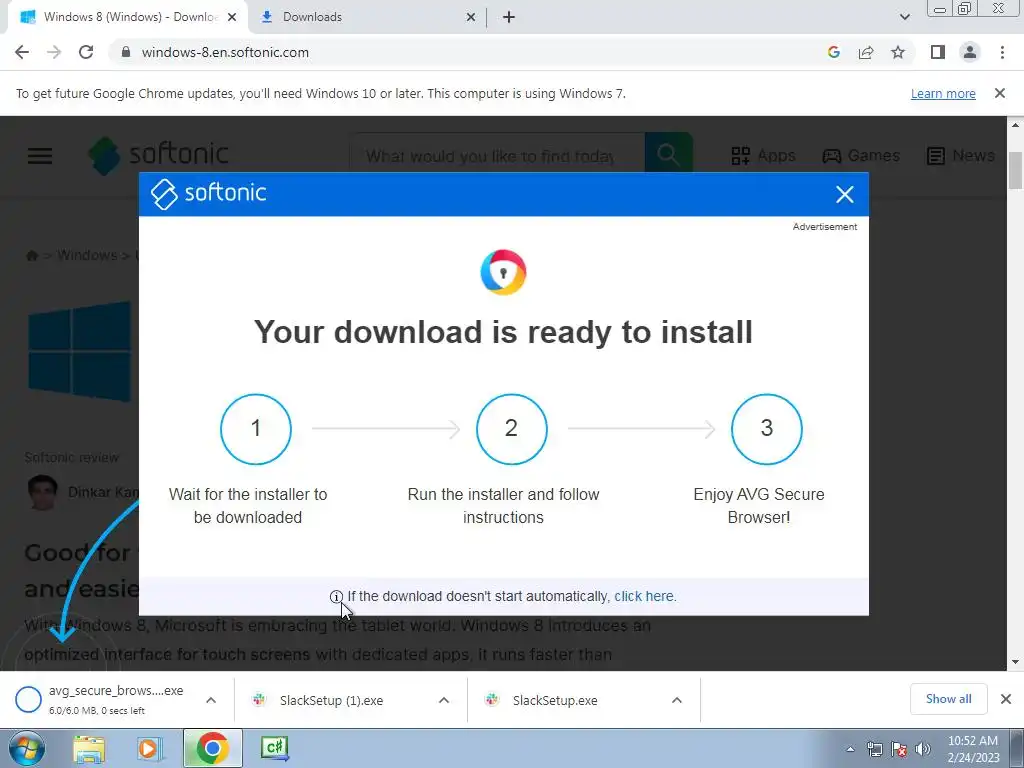Click the network tray icon
The image size is (1024, 768).
click(874, 749)
